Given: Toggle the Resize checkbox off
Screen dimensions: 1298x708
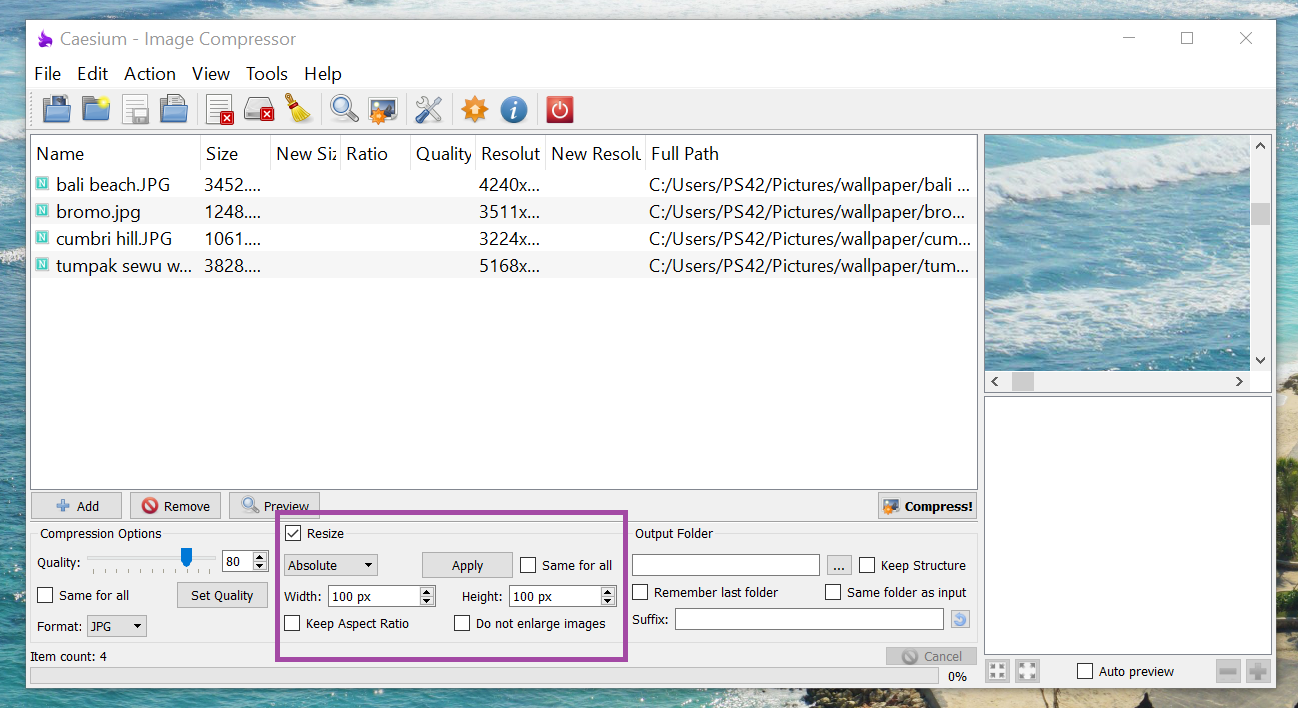Looking at the screenshot, I should [x=293, y=532].
